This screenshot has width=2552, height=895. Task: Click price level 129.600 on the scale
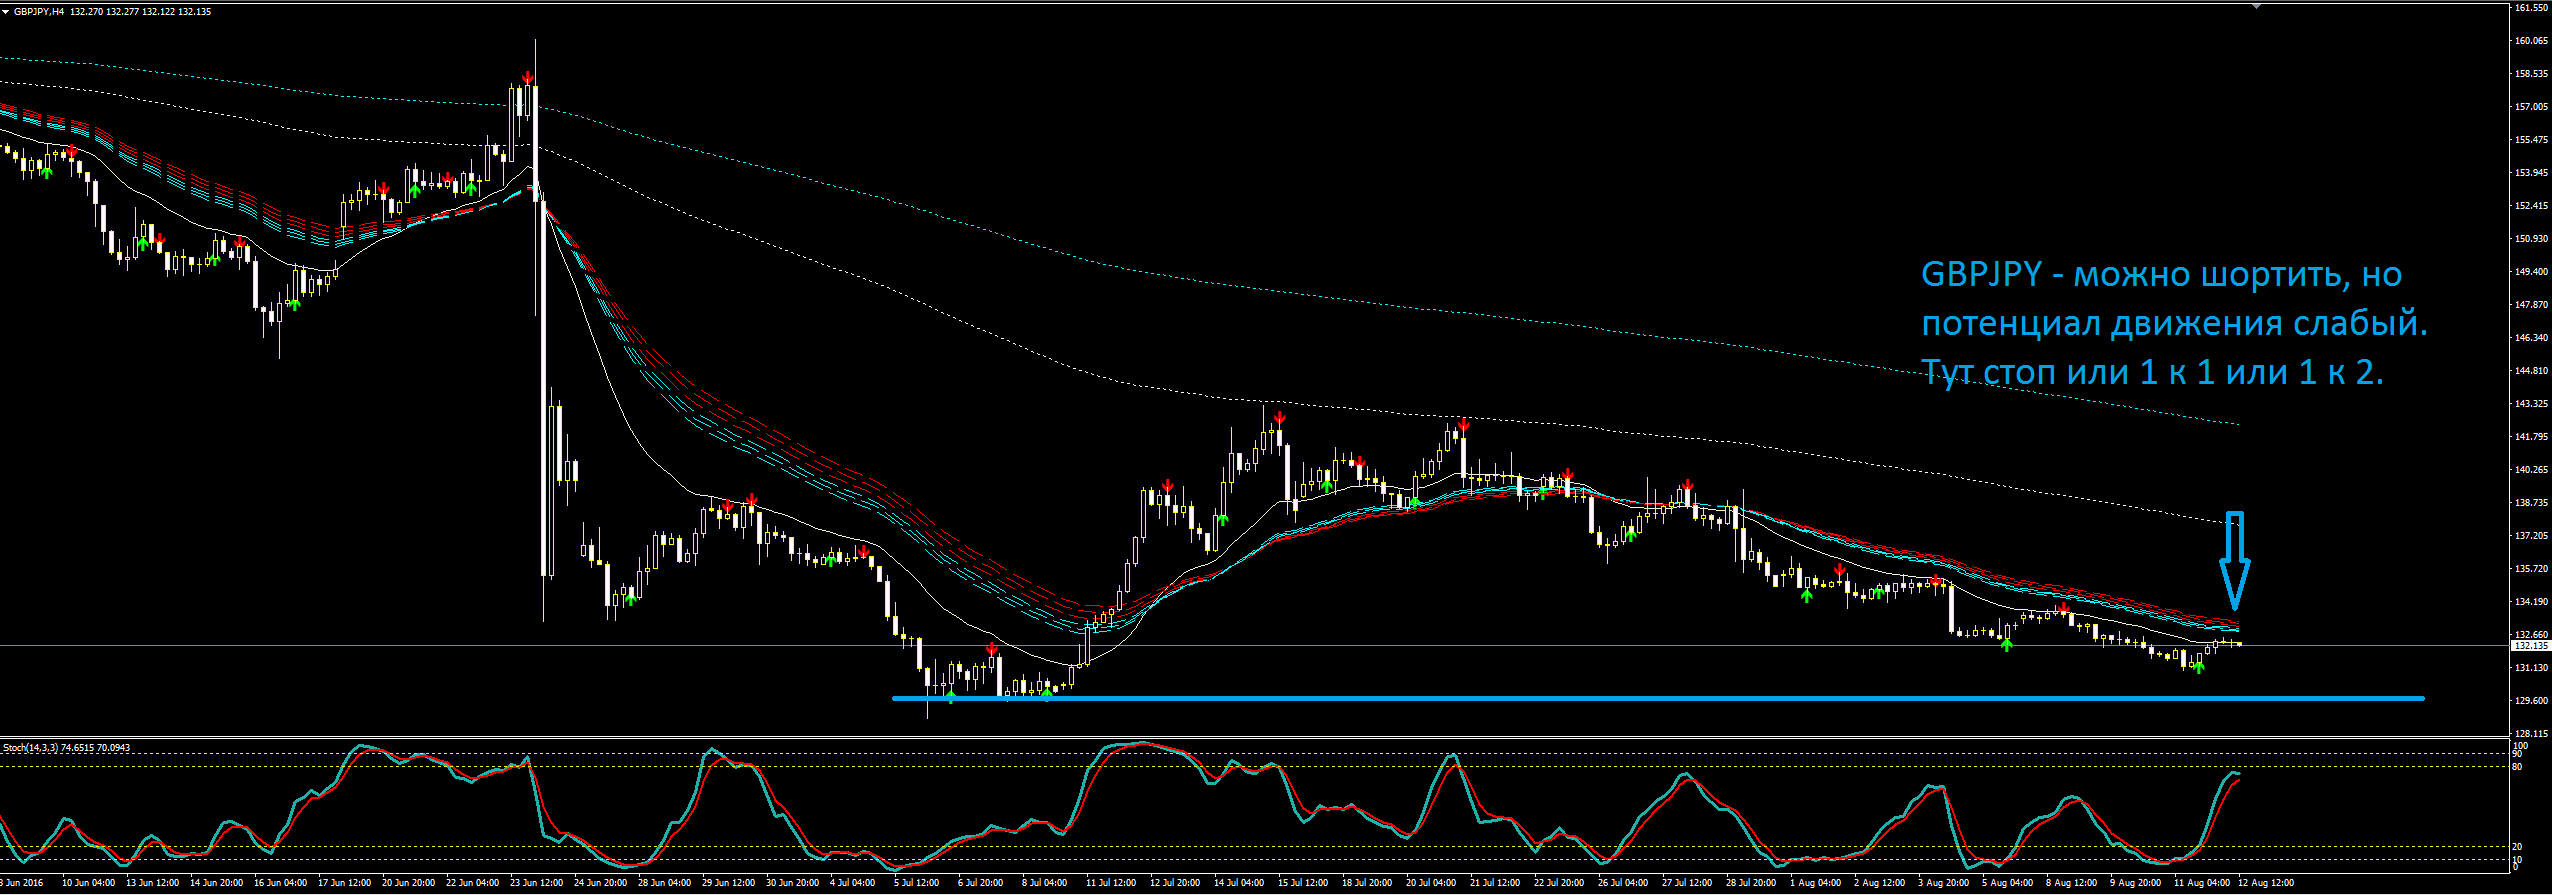(x=2531, y=701)
